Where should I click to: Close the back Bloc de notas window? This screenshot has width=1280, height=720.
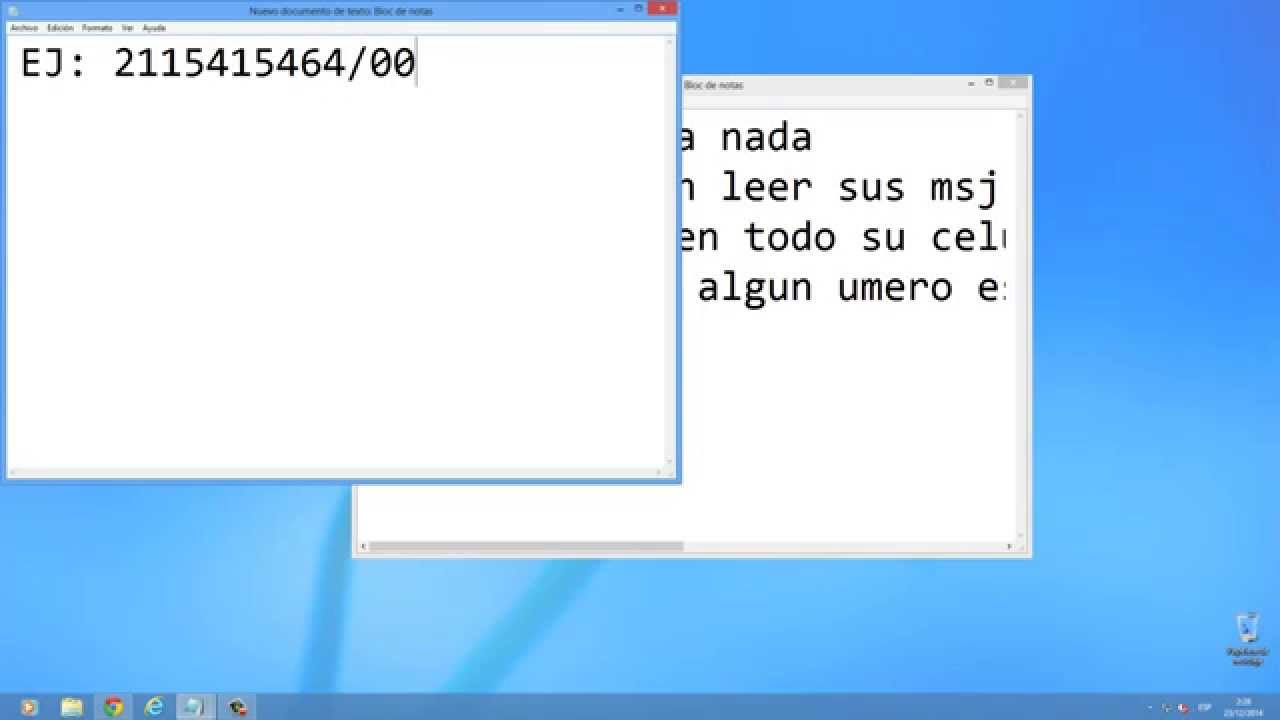[x=1012, y=83]
